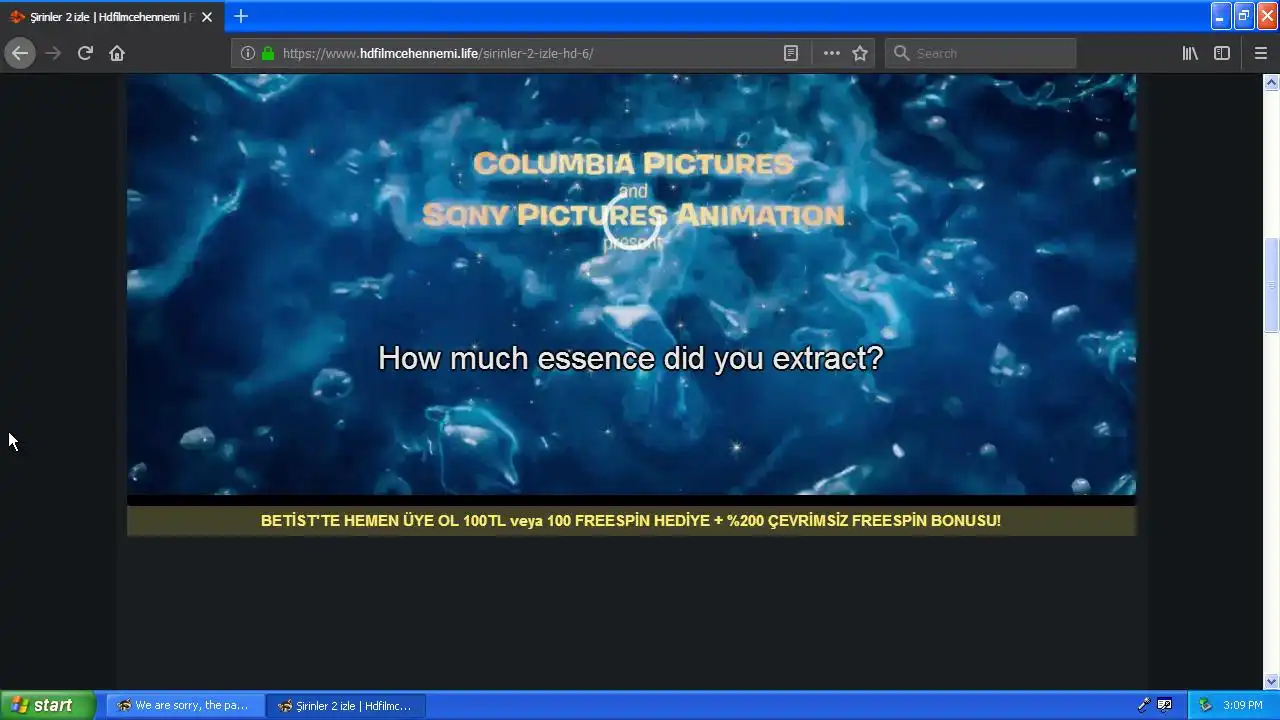The width and height of the screenshot is (1280, 720).
Task: Show the sidebars button
Action: [1222, 53]
